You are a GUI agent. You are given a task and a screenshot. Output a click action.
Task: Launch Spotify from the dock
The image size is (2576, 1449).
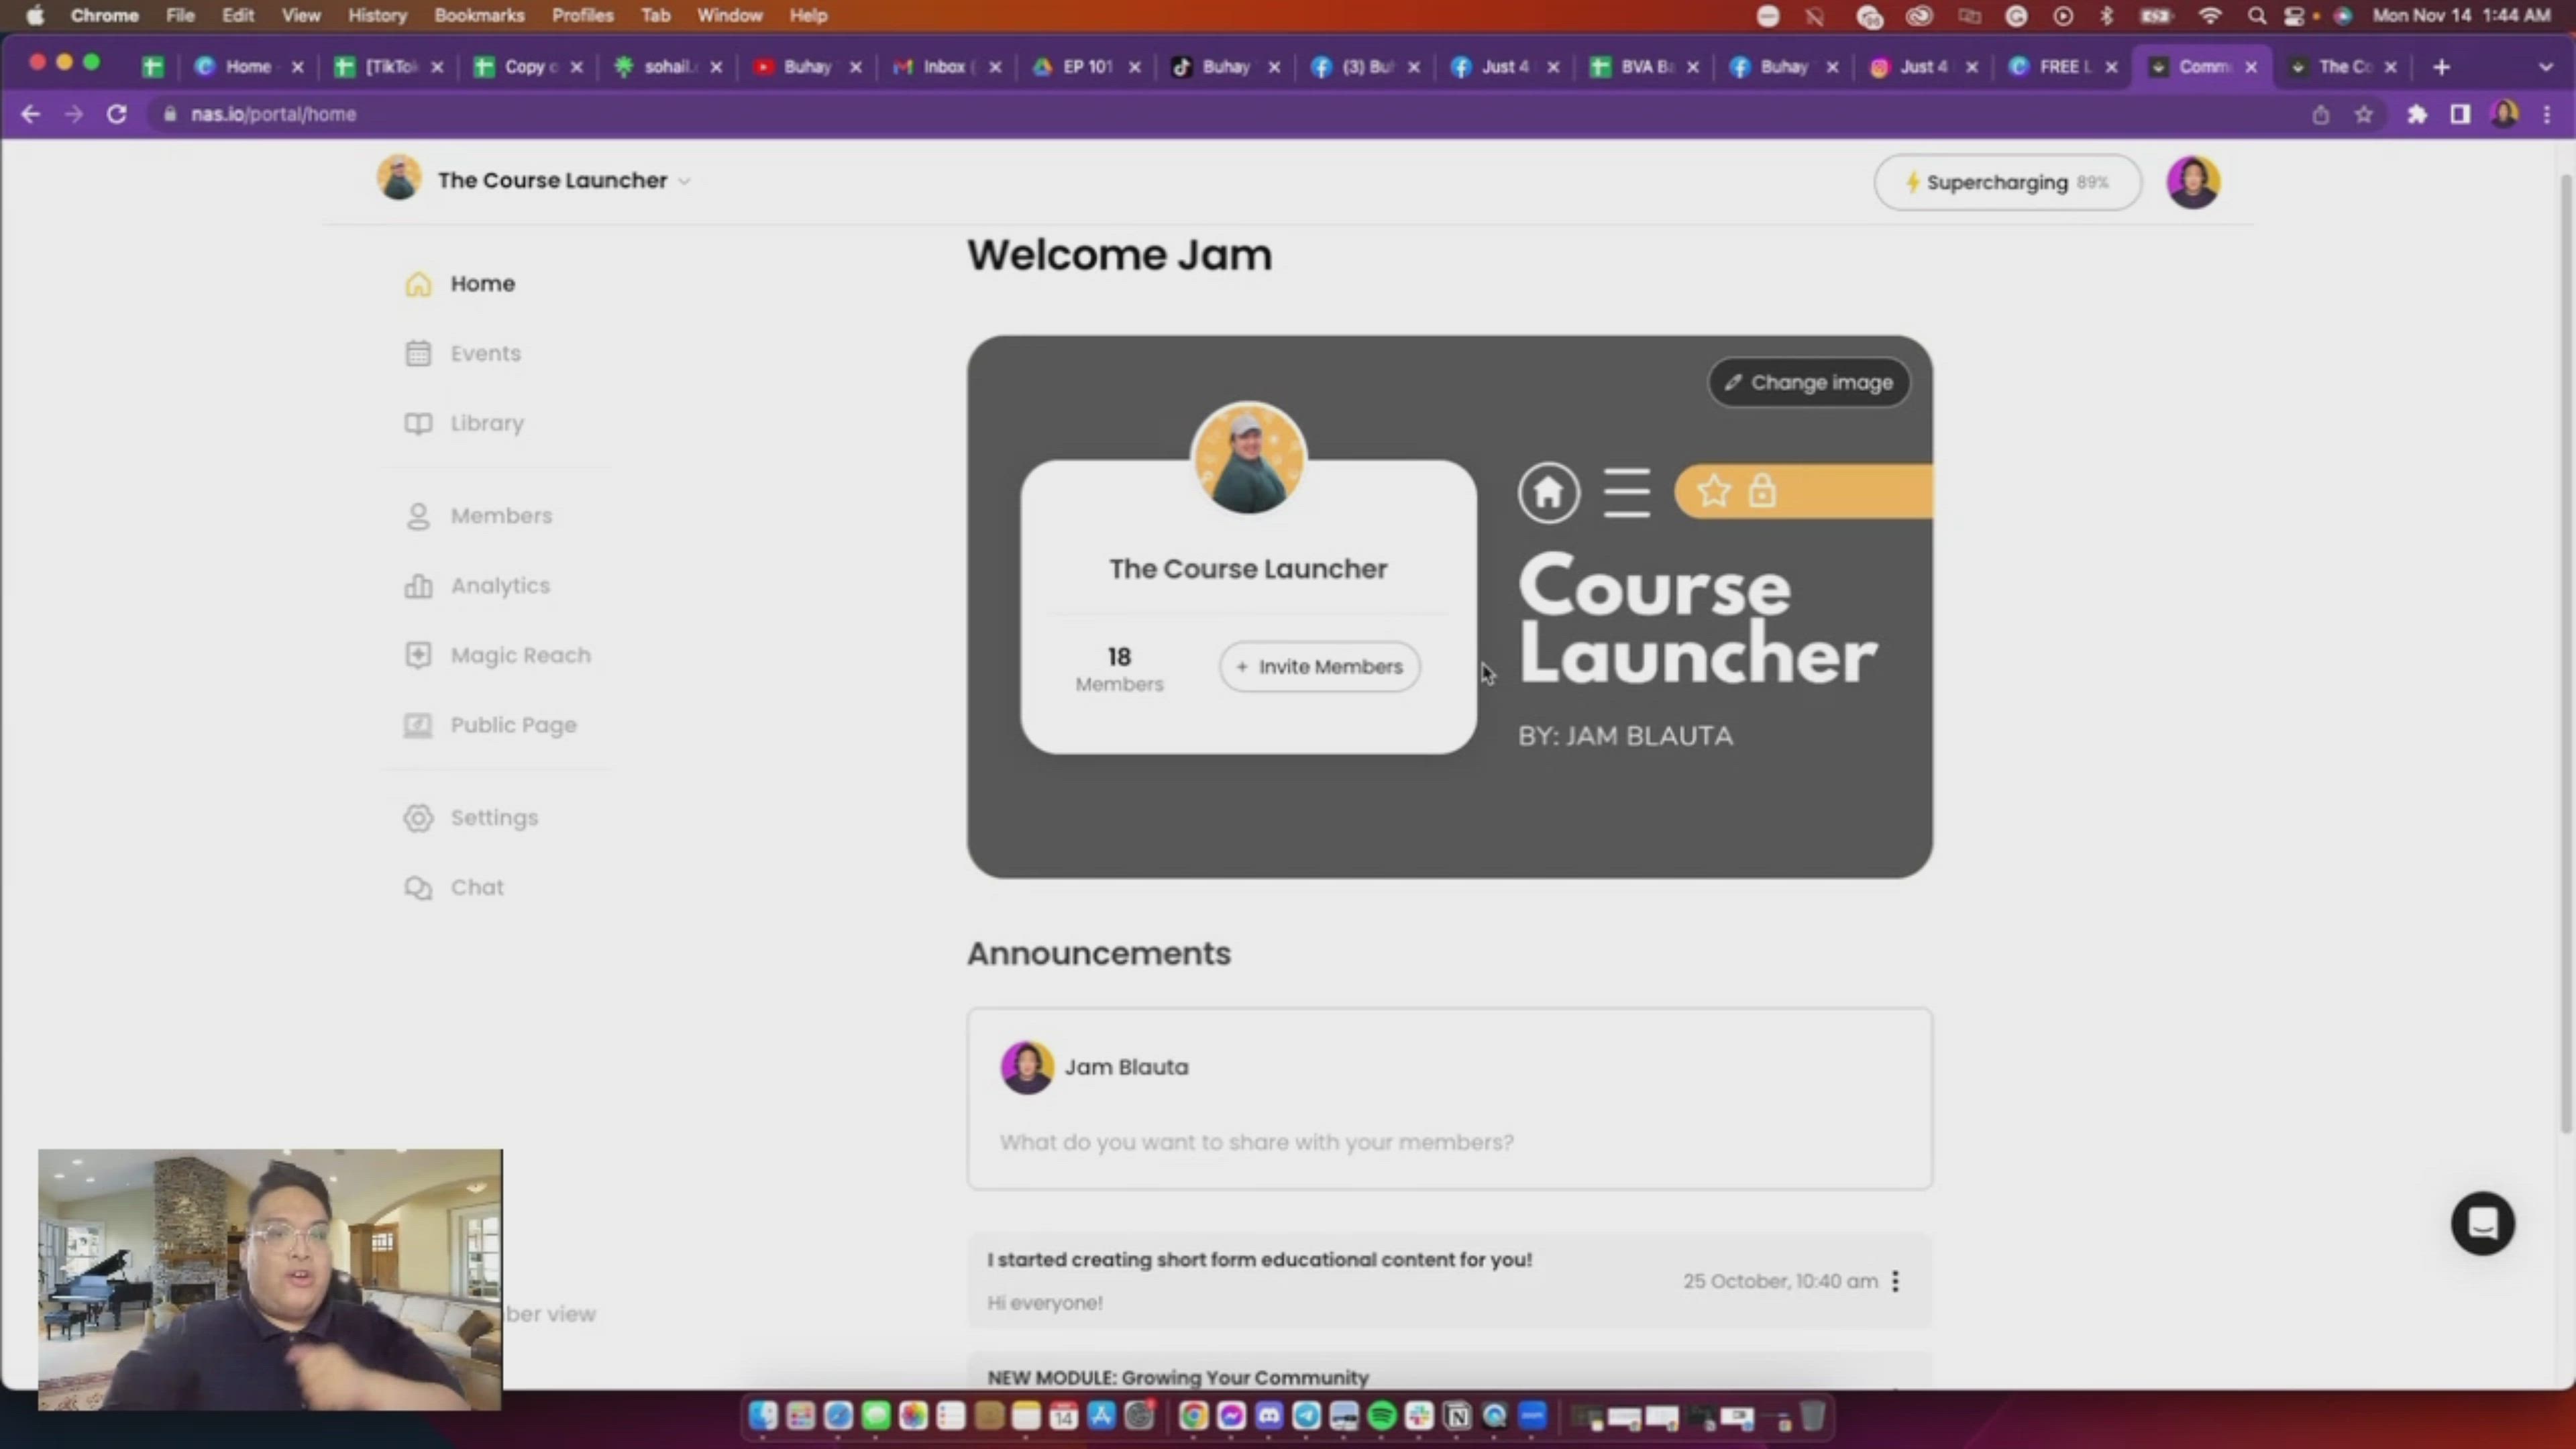[x=1382, y=1416]
